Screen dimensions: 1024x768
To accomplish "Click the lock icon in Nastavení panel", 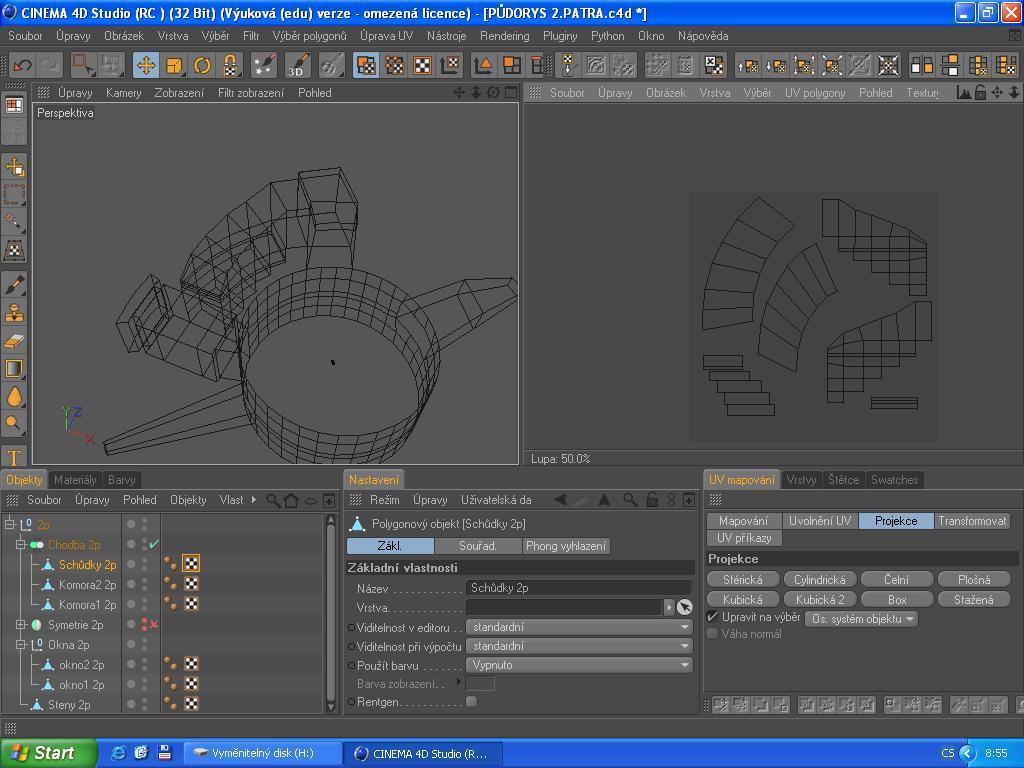I will 652,500.
